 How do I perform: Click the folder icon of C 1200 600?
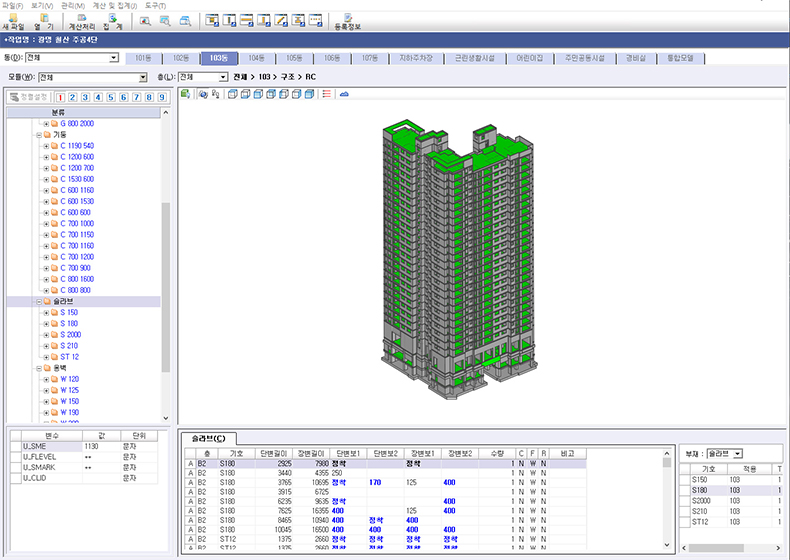[x=54, y=157]
